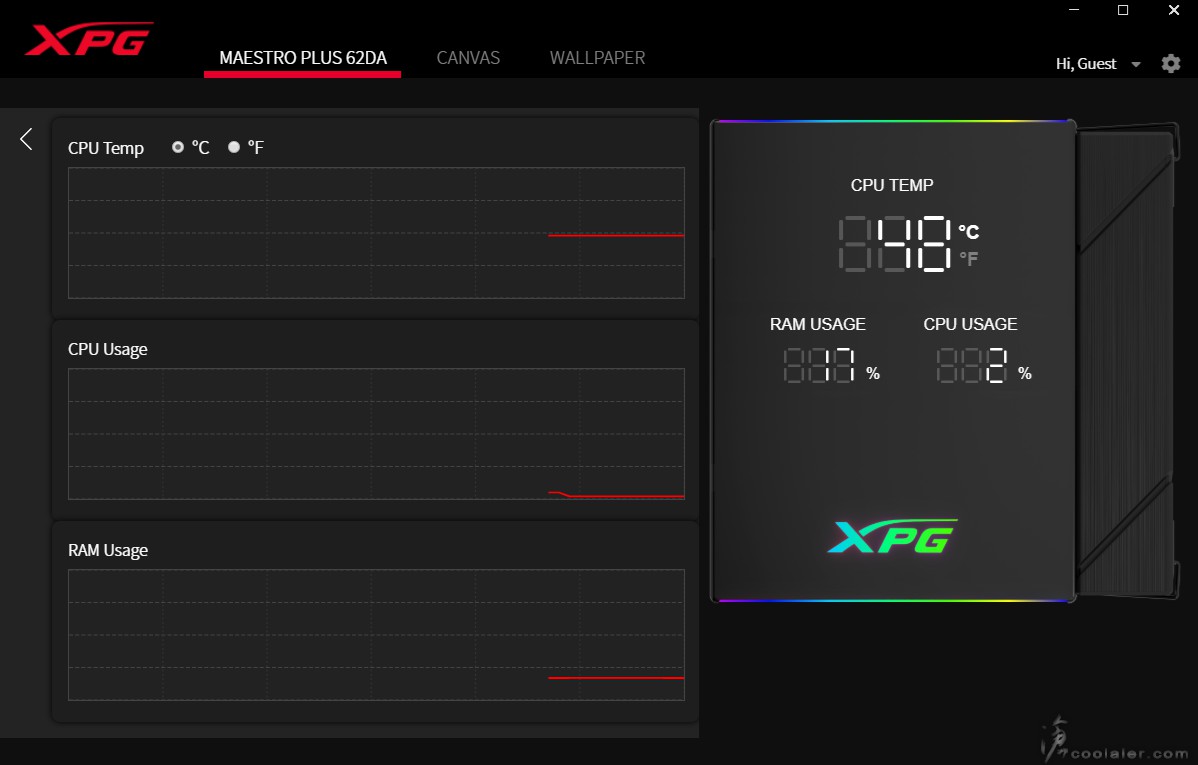This screenshot has width=1198, height=765.
Task: Click the XPG logo on cooler preview
Action: pos(892,536)
